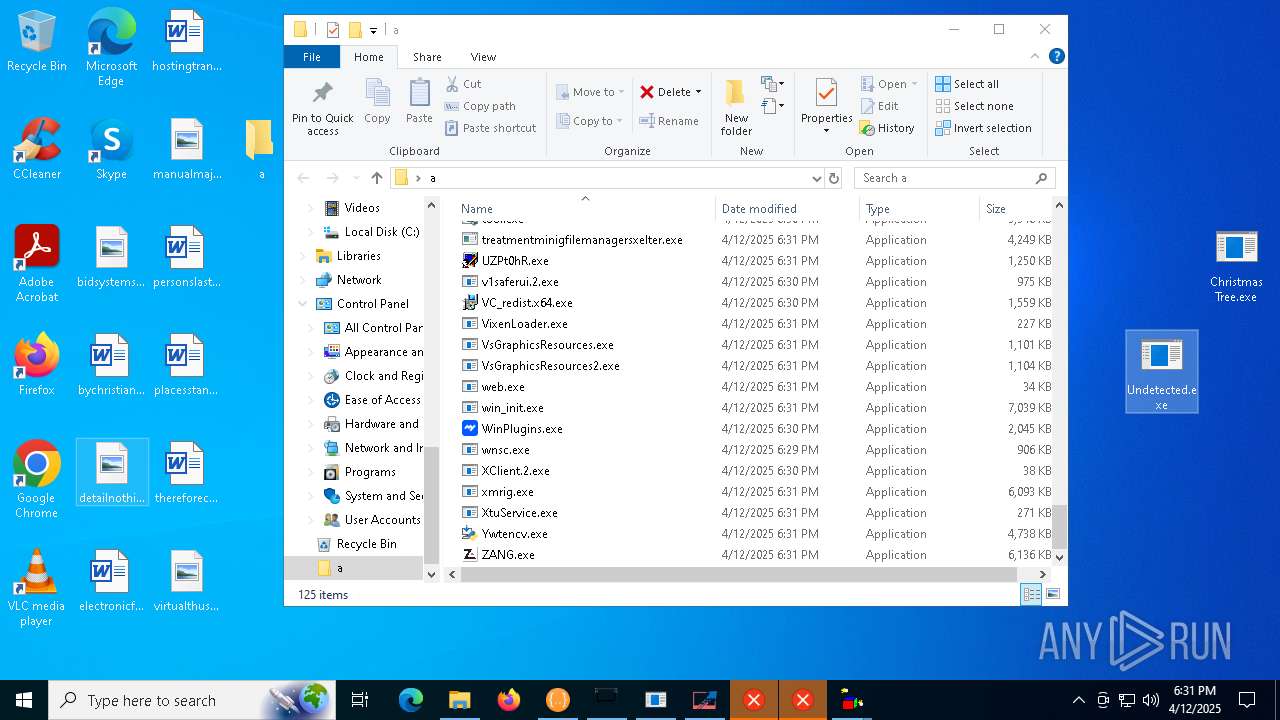1280x720 pixels.
Task: Sort by Size column header
Action: 1014,209
